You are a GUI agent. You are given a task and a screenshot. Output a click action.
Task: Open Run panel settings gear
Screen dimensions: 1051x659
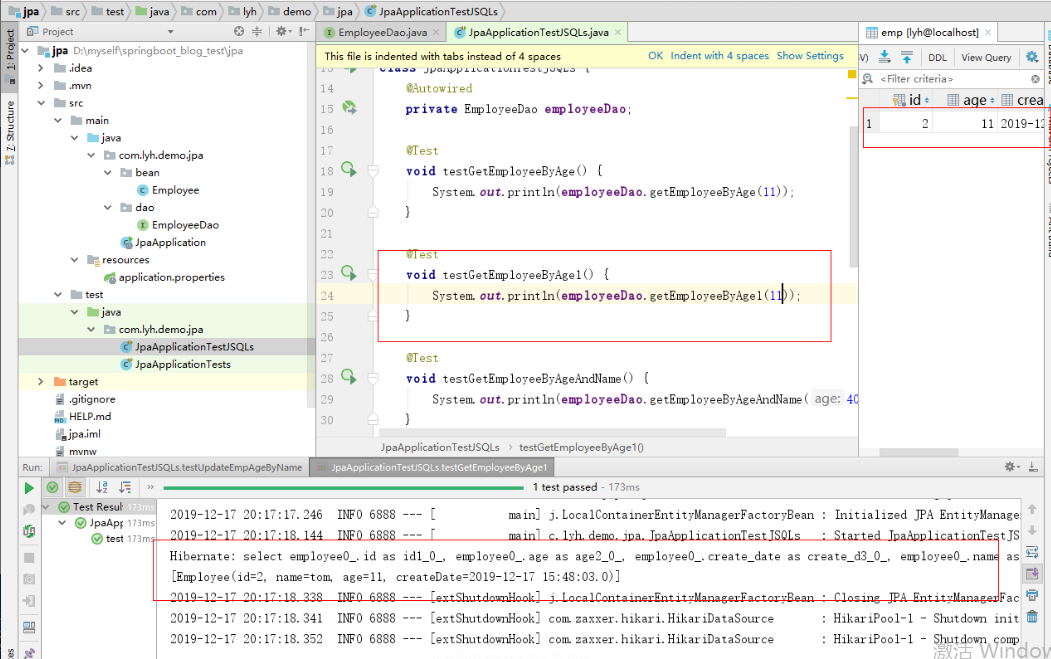[1011, 467]
